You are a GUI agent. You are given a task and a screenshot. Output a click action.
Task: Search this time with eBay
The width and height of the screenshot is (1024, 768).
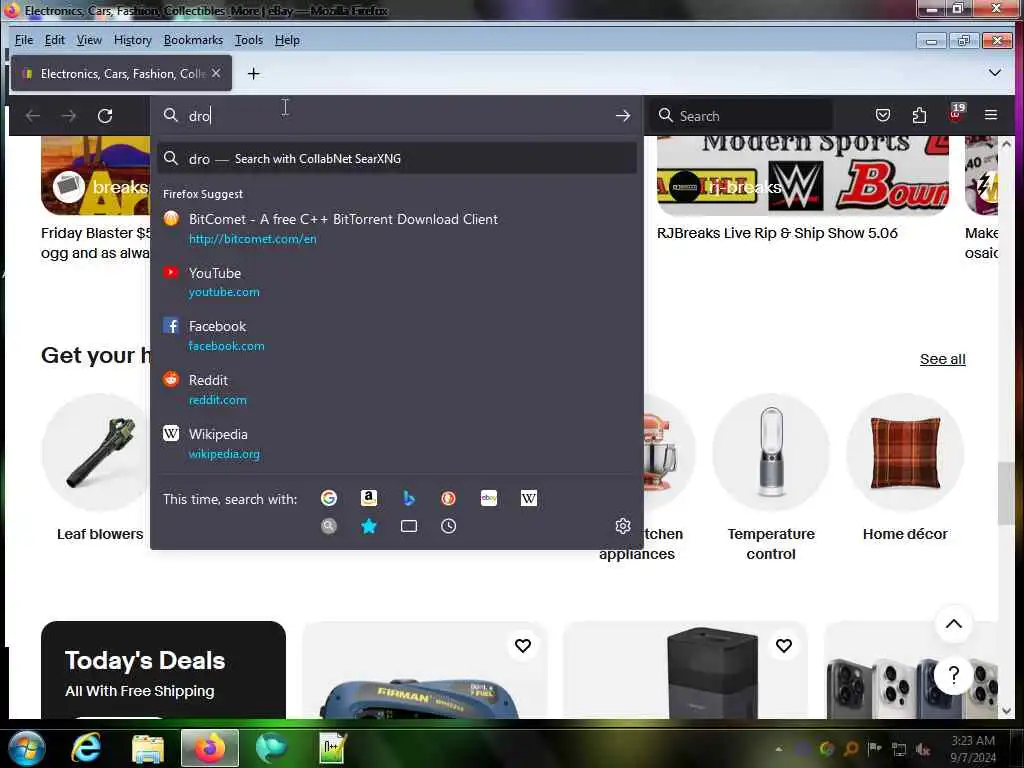[488, 498]
